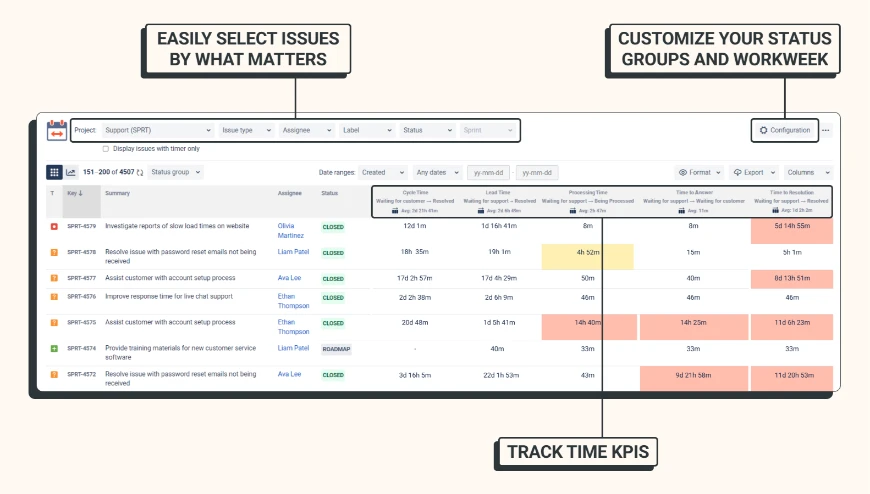Open the Any dates dropdown

click(437, 173)
